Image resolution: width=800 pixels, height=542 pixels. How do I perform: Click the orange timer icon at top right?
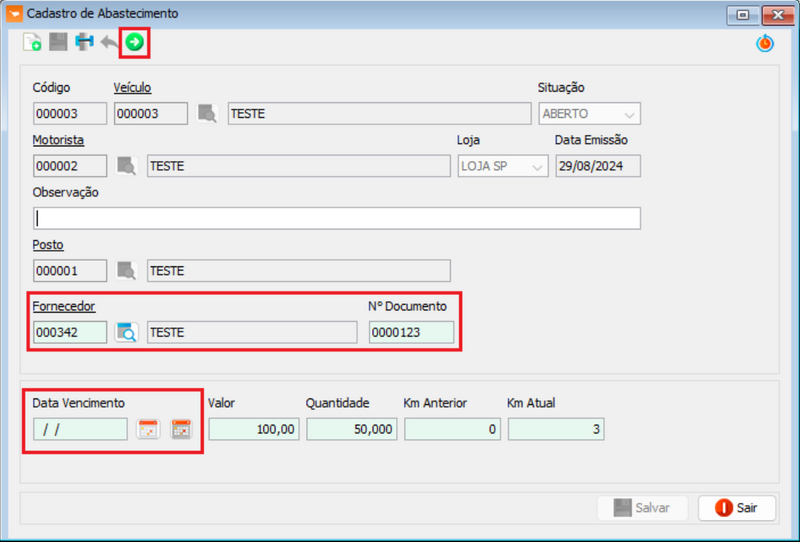765,43
